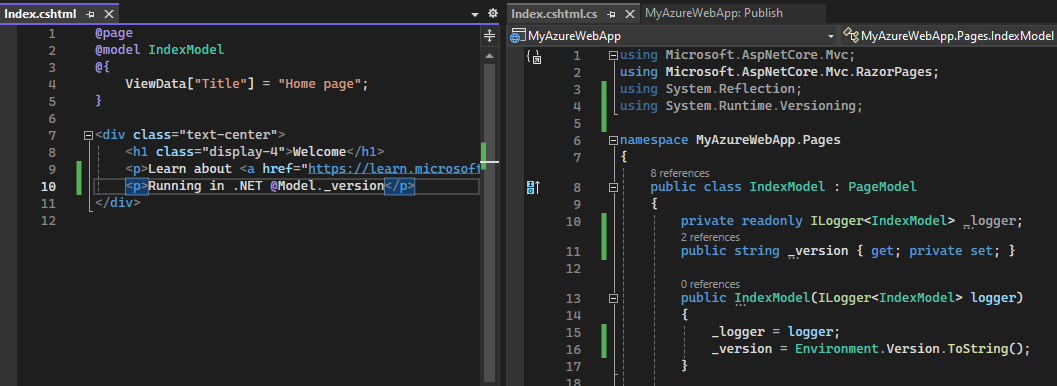
Task: Open the gear settings icon of left tab well
Action: coord(492,13)
